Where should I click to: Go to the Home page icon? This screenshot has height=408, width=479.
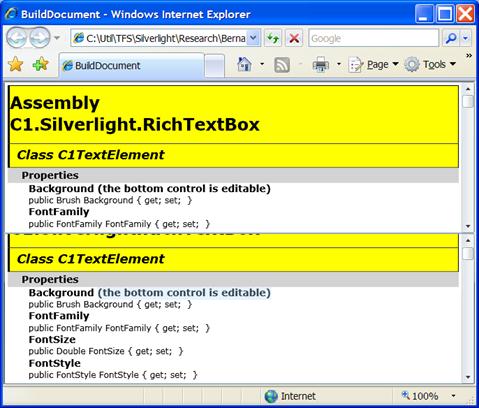(244, 64)
